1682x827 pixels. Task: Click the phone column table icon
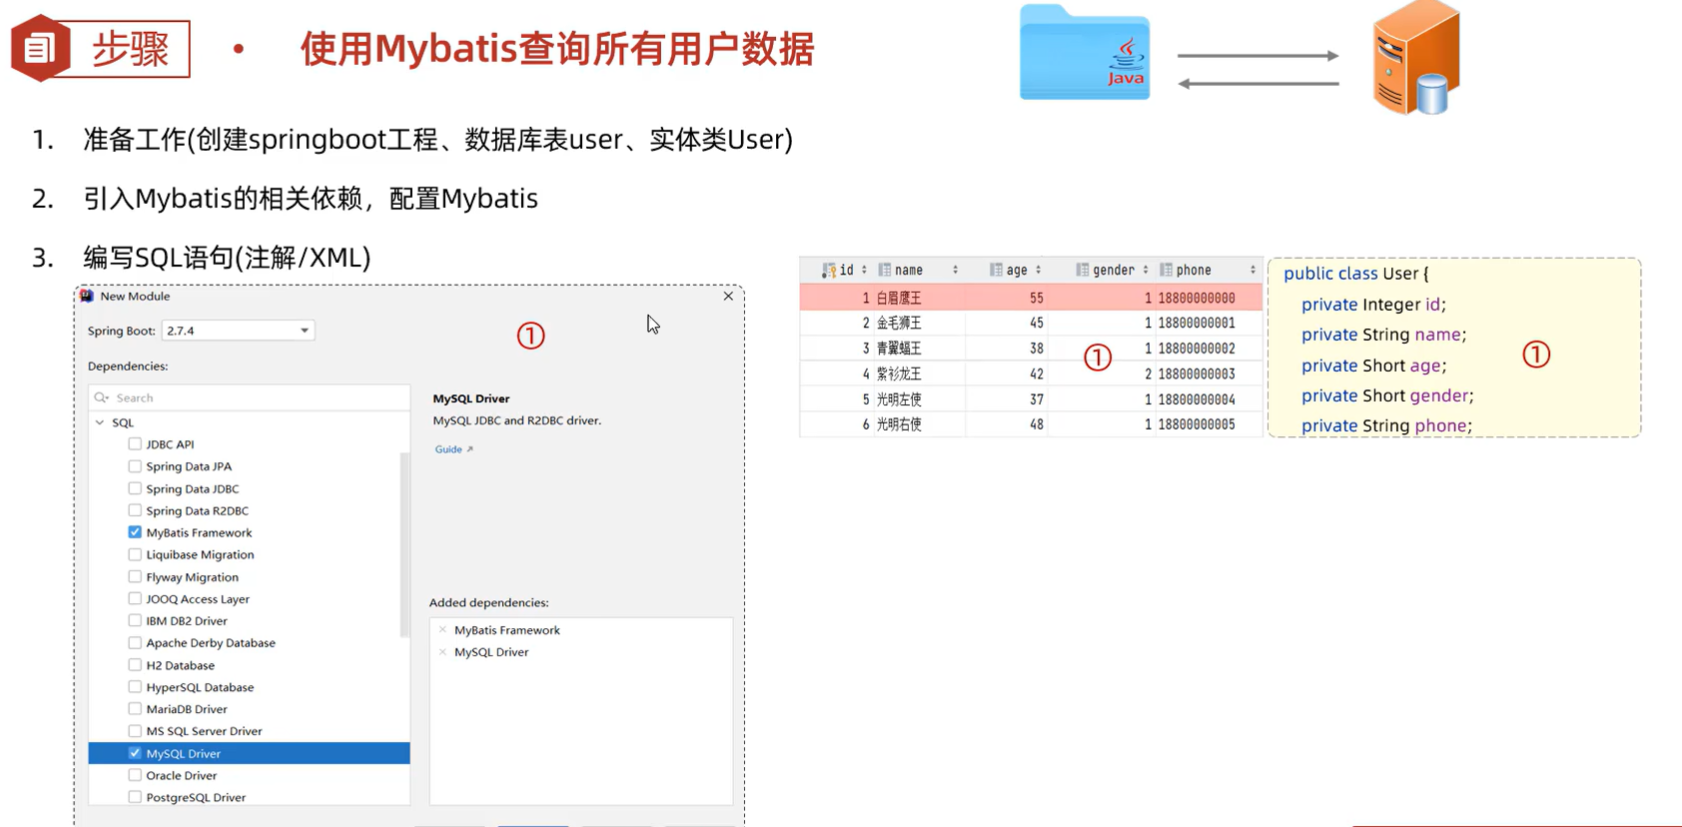1166,270
